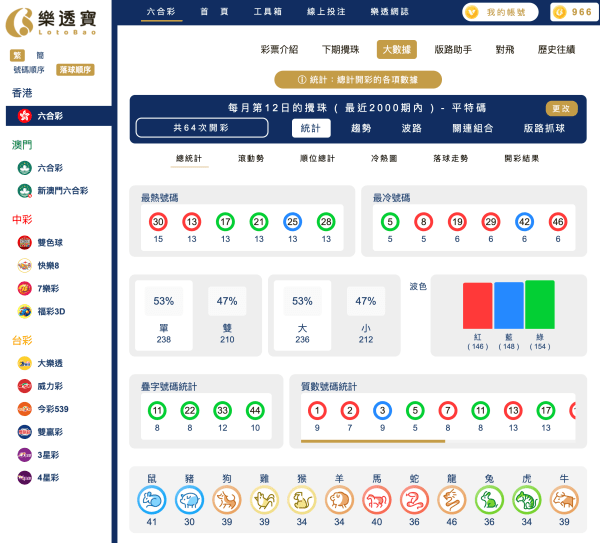This screenshot has width=600, height=543.
Task: Toggle 落球順序 ball order display
Action: 75,70
